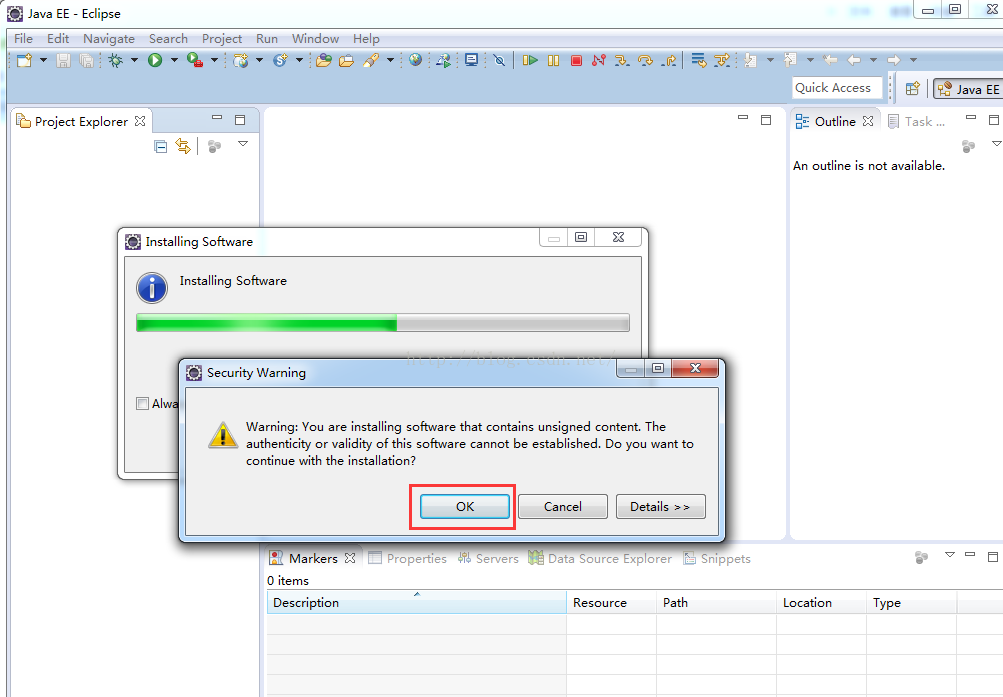Click the Search flashlight icon

[371, 60]
